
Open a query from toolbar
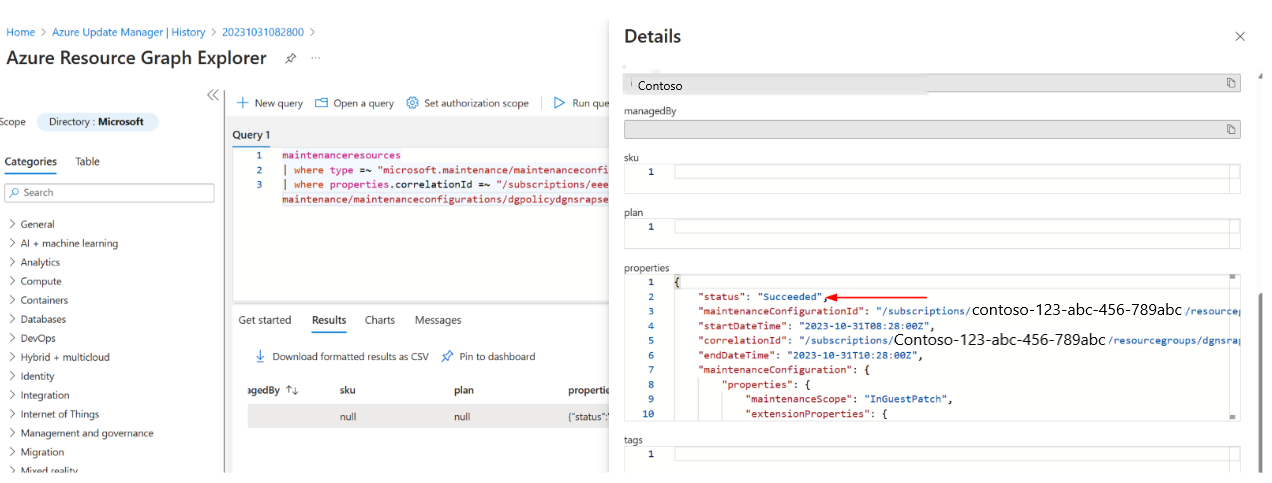point(354,103)
